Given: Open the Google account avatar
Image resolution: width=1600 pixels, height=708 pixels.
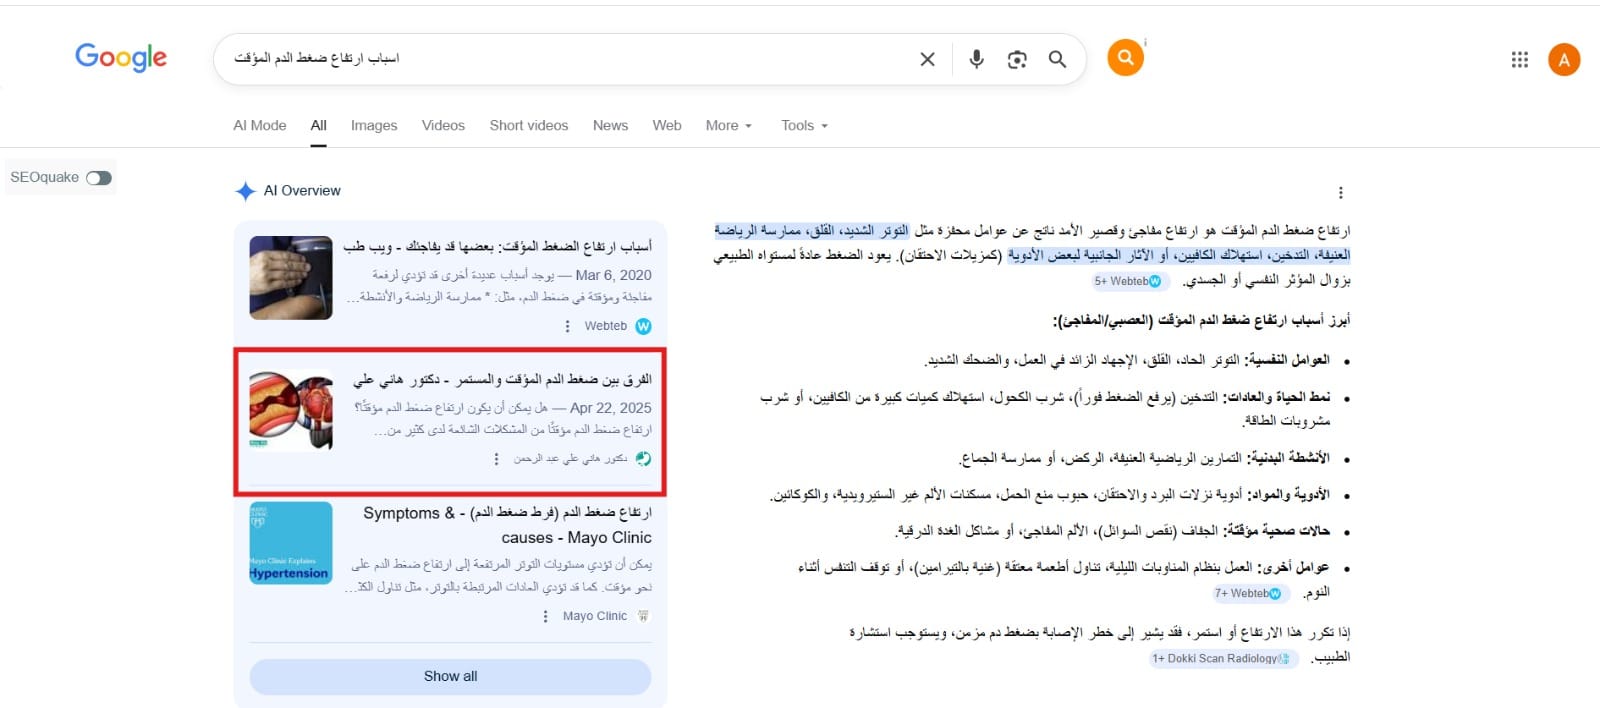Looking at the screenshot, I should pyautogui.click(x=1564, y=60).
